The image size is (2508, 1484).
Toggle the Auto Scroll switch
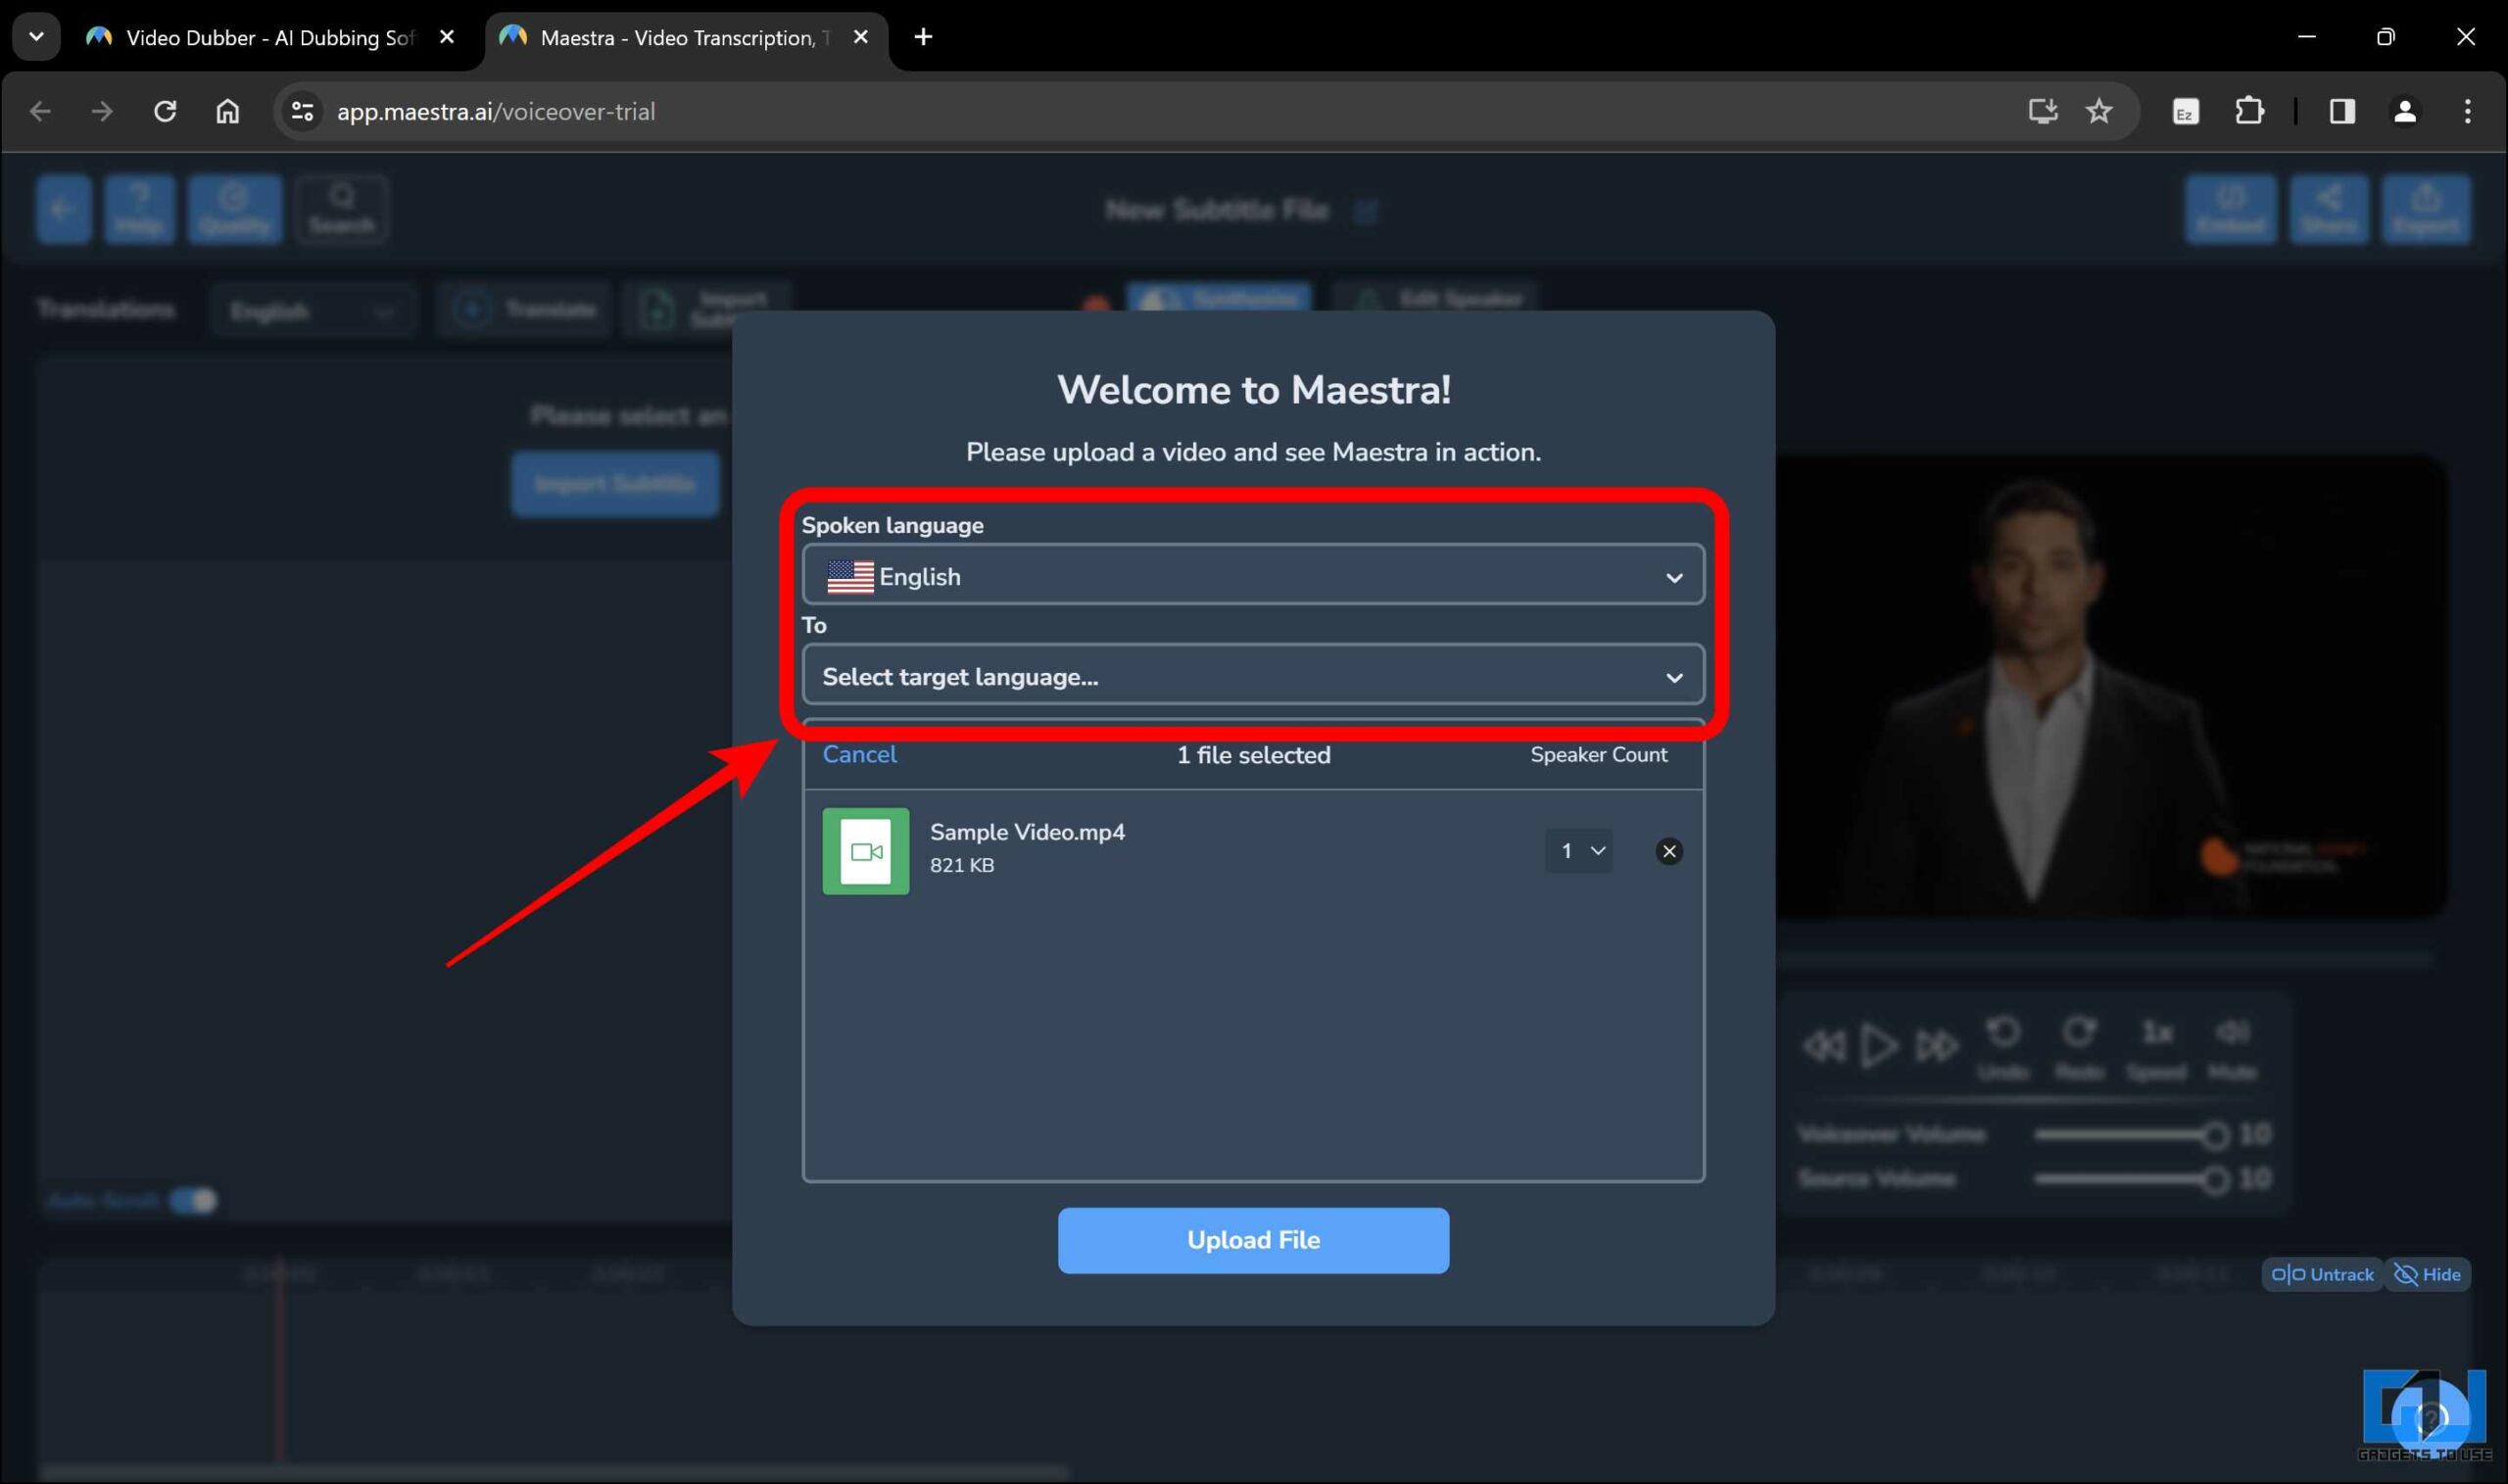193,1200
